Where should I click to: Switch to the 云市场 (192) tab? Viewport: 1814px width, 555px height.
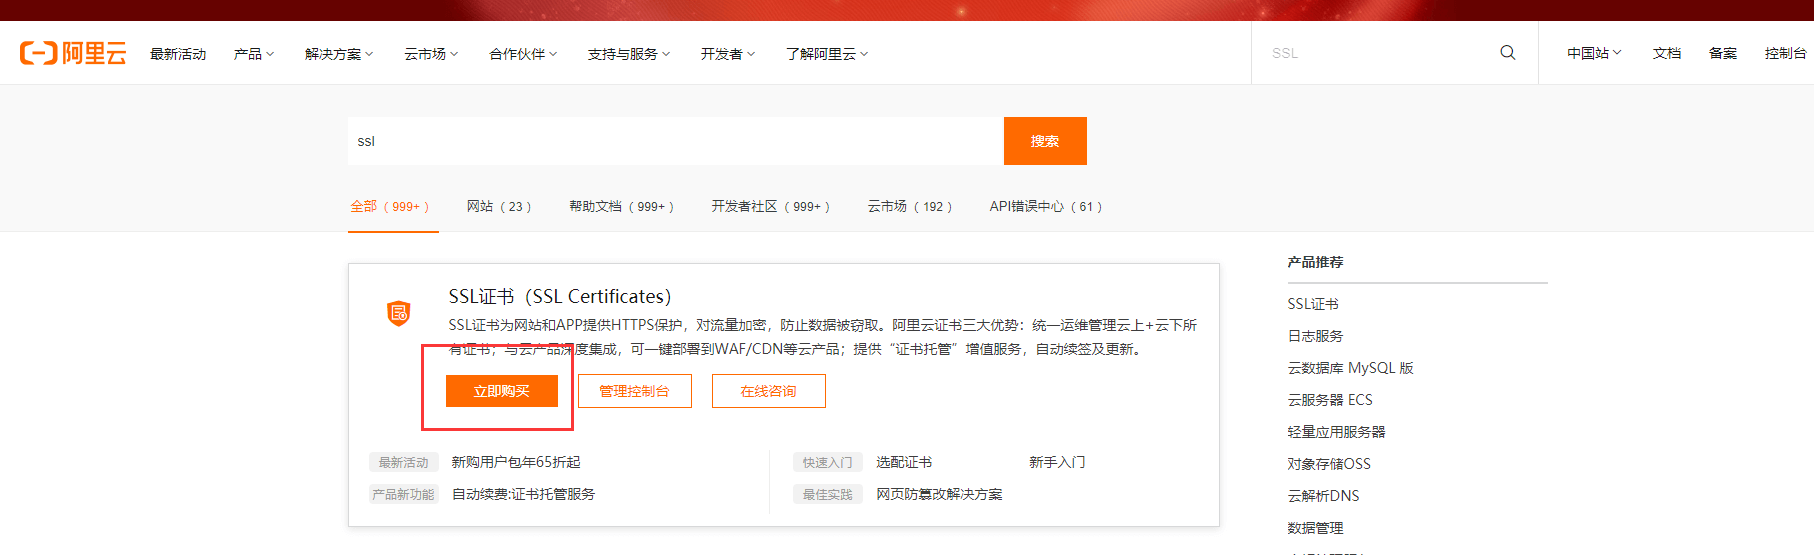pyautogui.click(x=910, y=206)
